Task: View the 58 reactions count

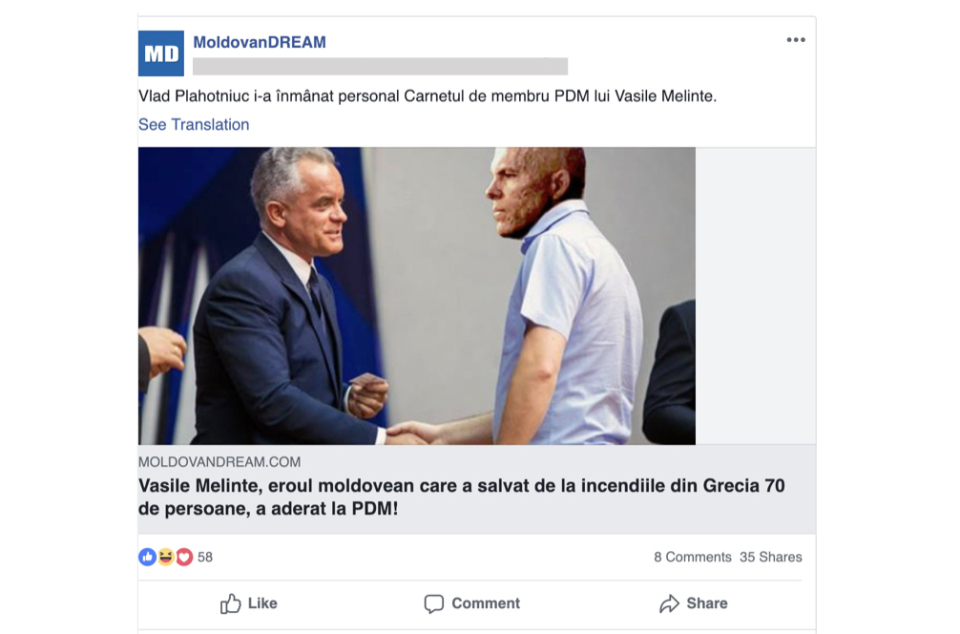Action: [205, 557]
